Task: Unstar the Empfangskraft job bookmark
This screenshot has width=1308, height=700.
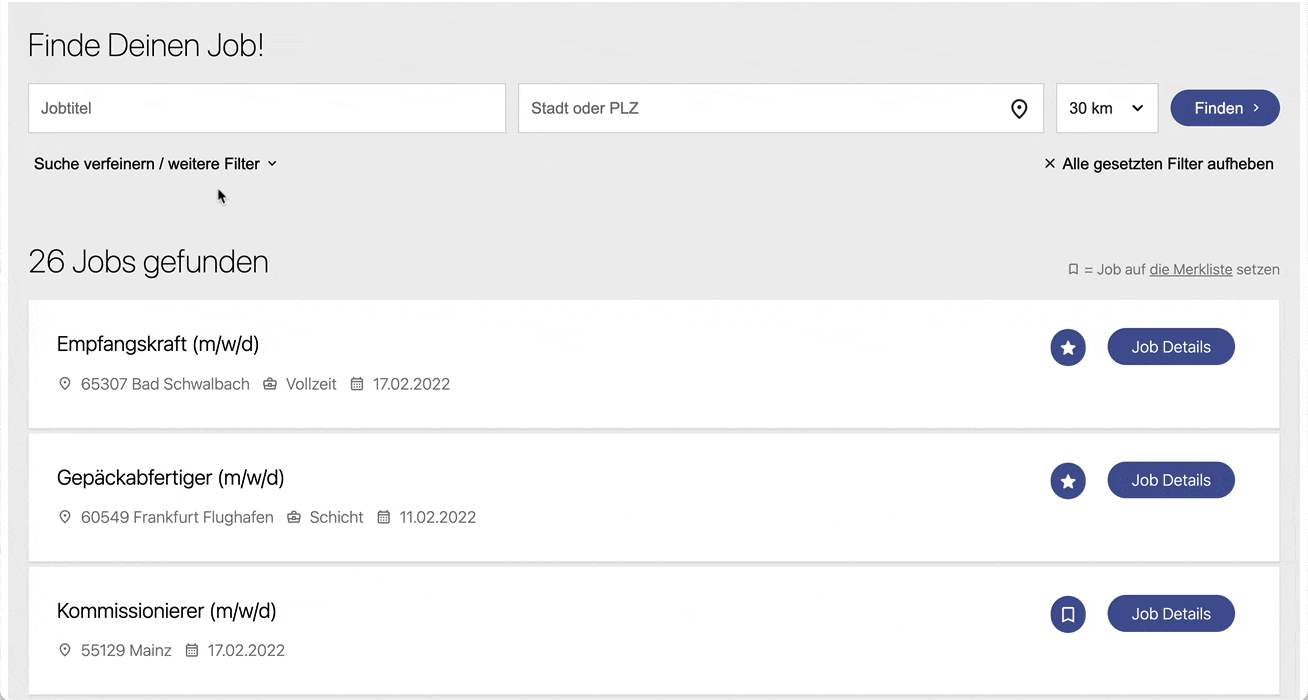Action: pyautogui.click(x=1068, y=348)
